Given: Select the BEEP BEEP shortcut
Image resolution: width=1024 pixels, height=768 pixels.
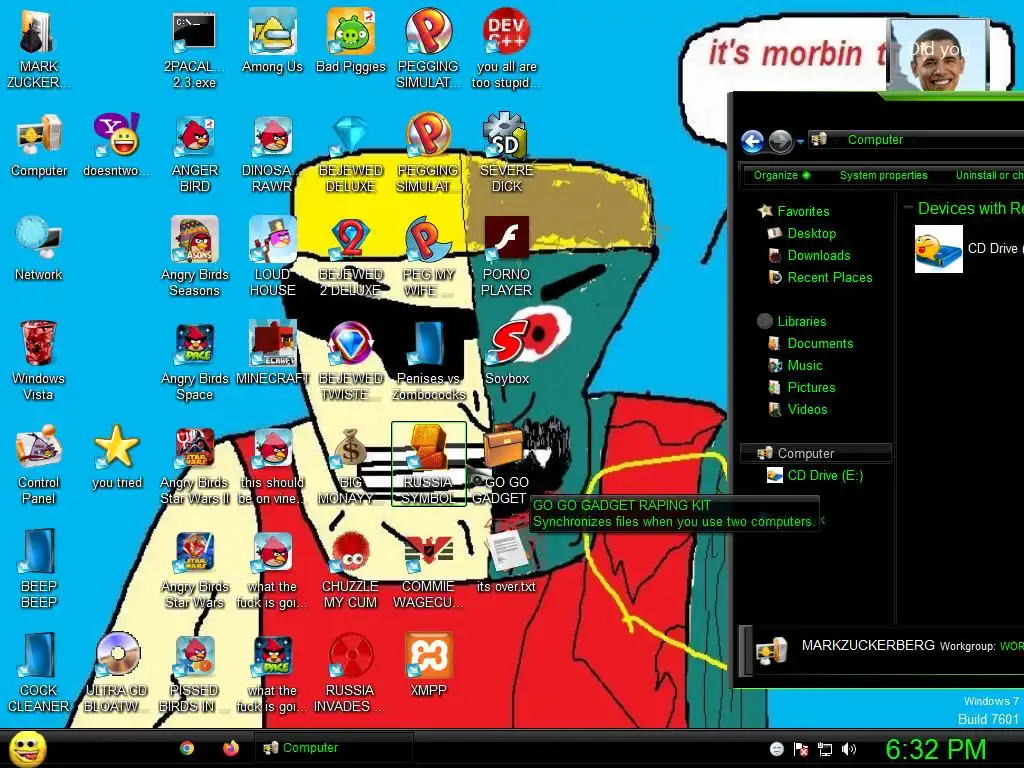Looking at the screenshot, I should pyautogui.click(x=39, y=568).
